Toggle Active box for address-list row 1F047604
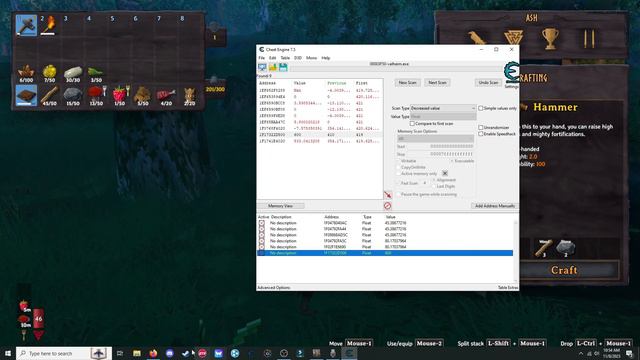Image resolution: width=640 pixels, height=360 pixels. [x=262, y=223]
